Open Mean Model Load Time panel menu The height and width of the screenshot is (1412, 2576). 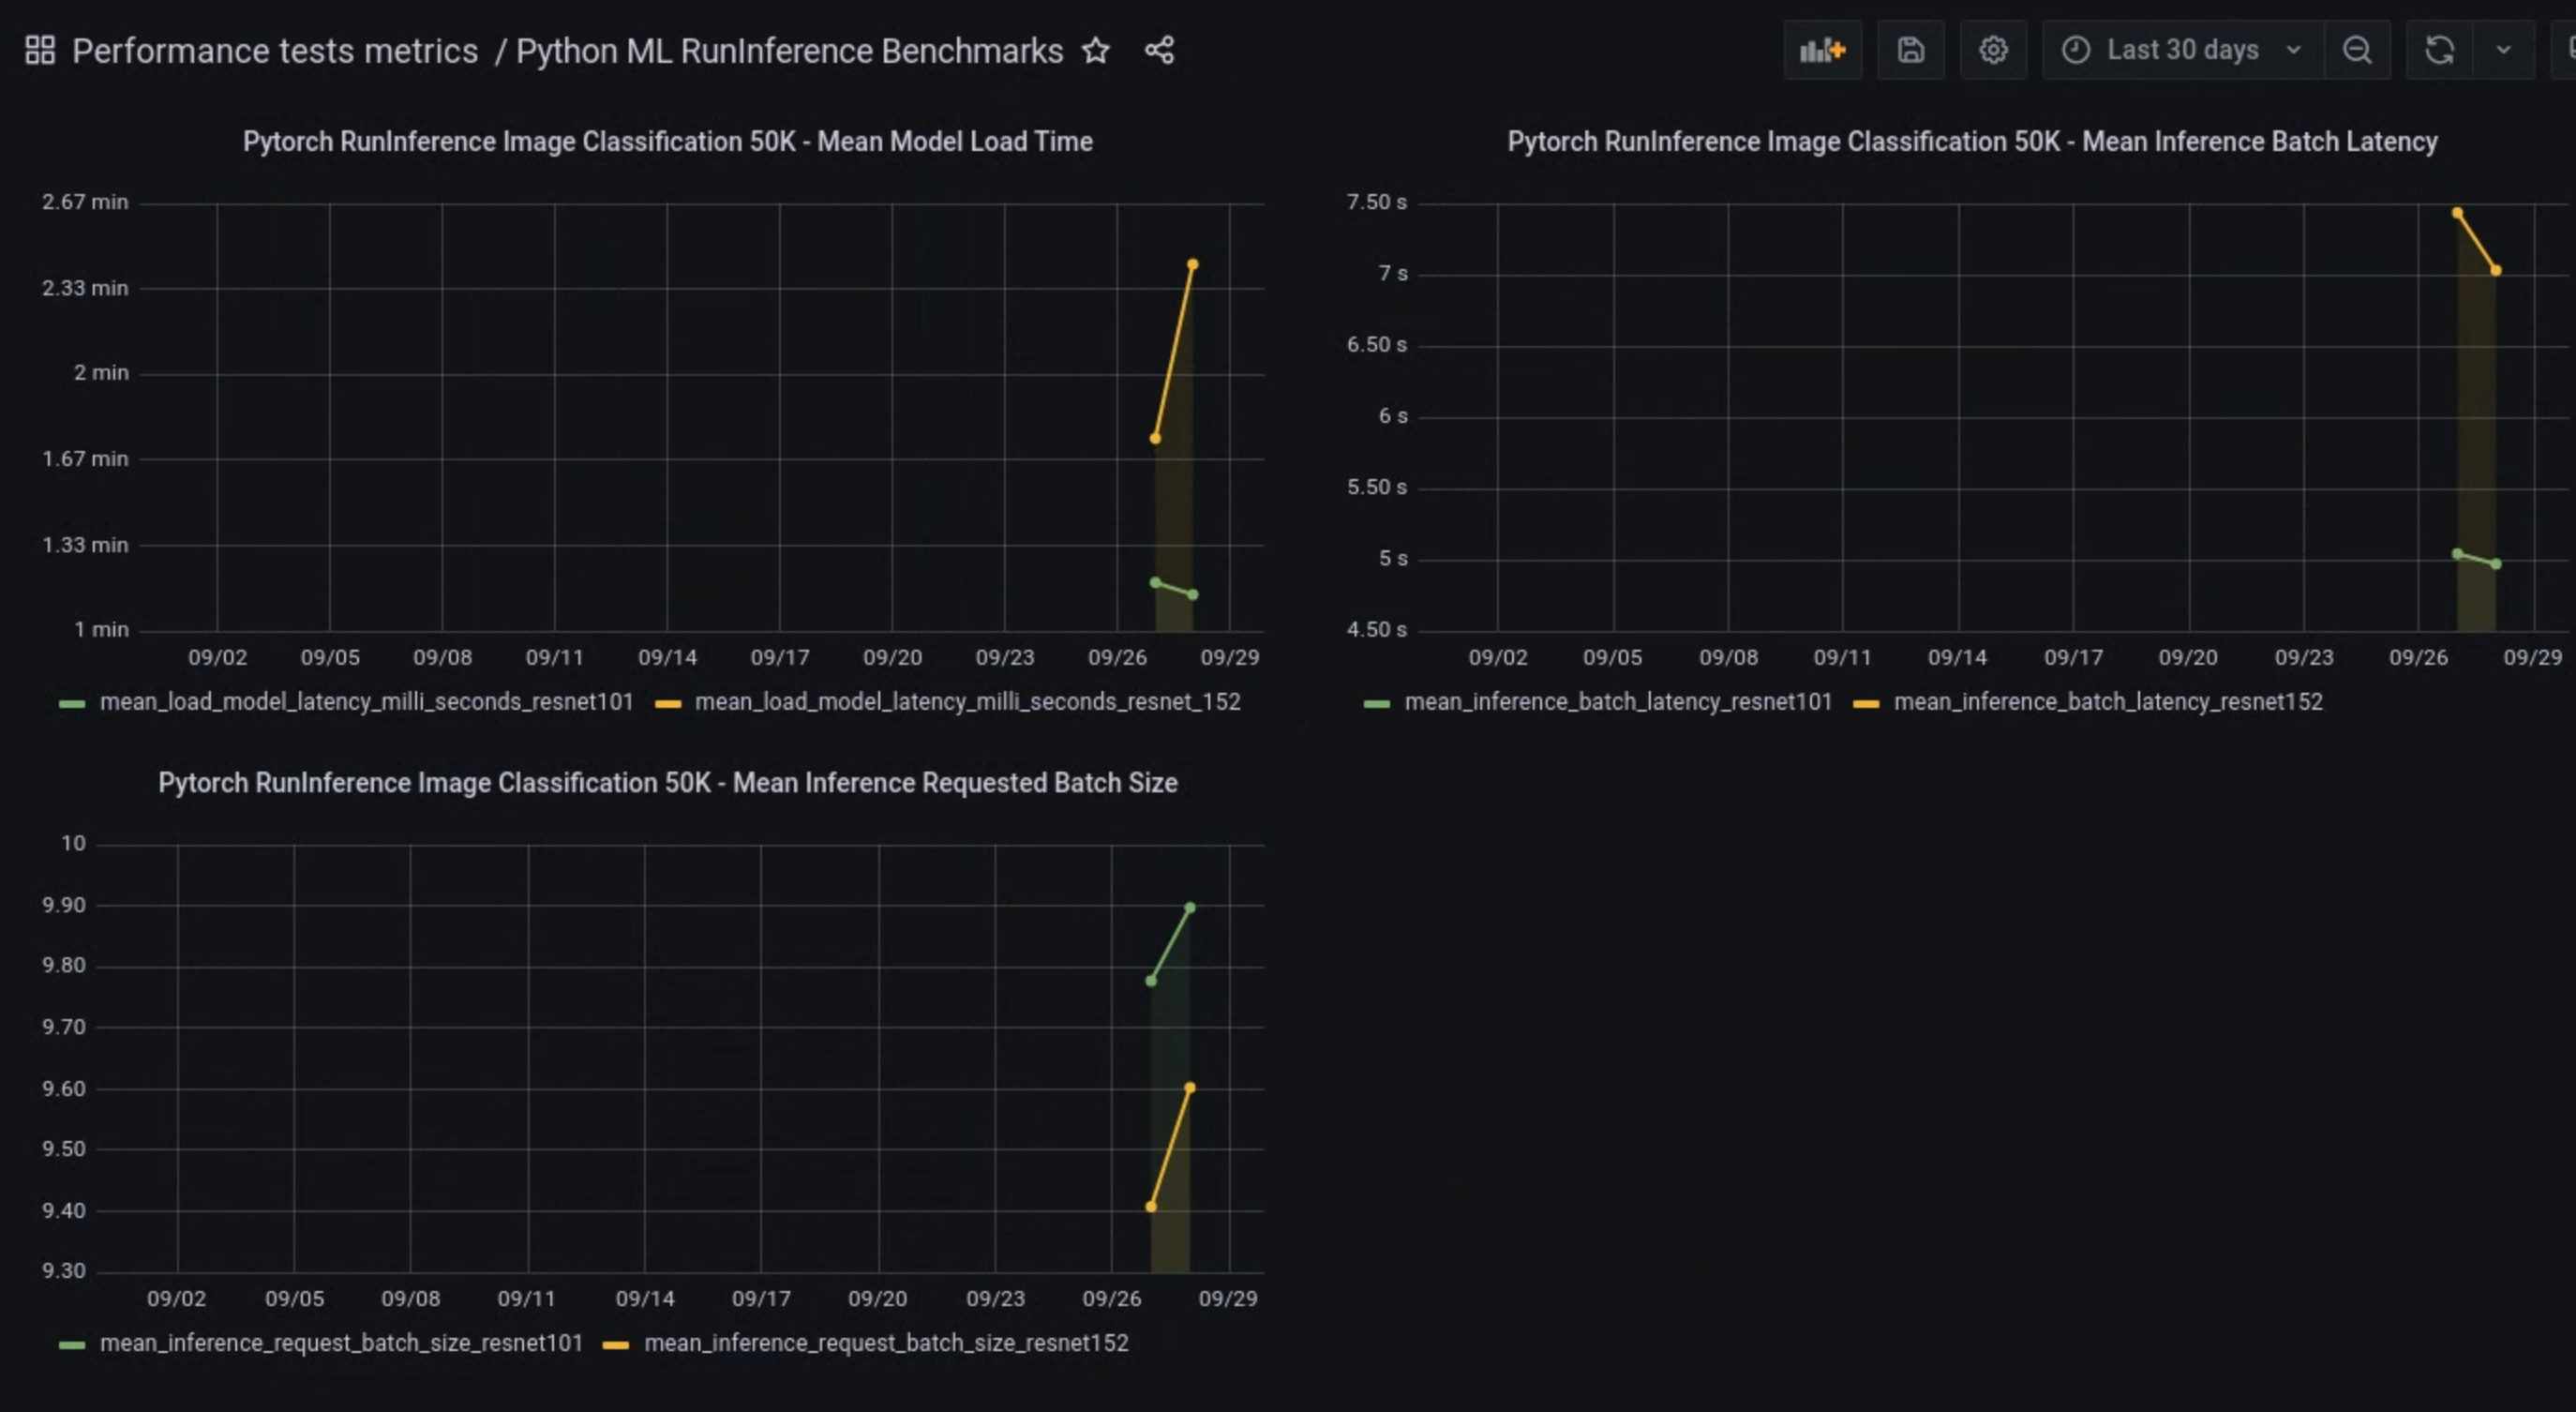coord(667,142)
